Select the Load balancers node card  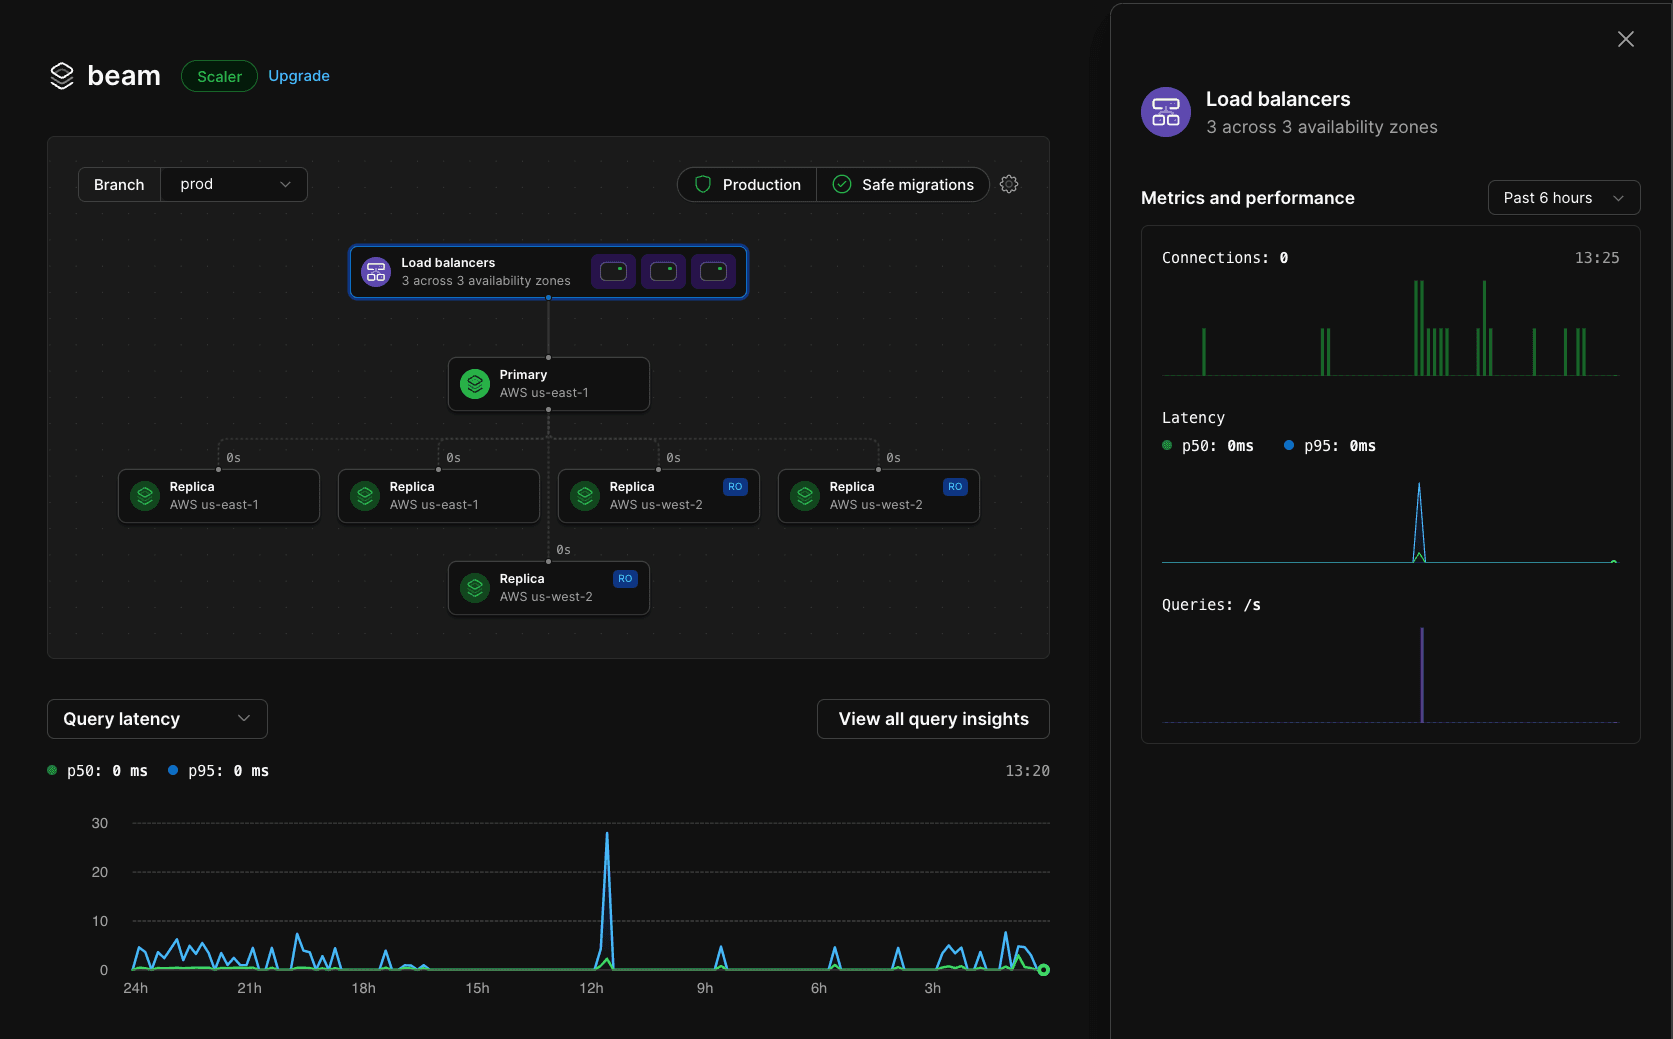click(548, 272)
